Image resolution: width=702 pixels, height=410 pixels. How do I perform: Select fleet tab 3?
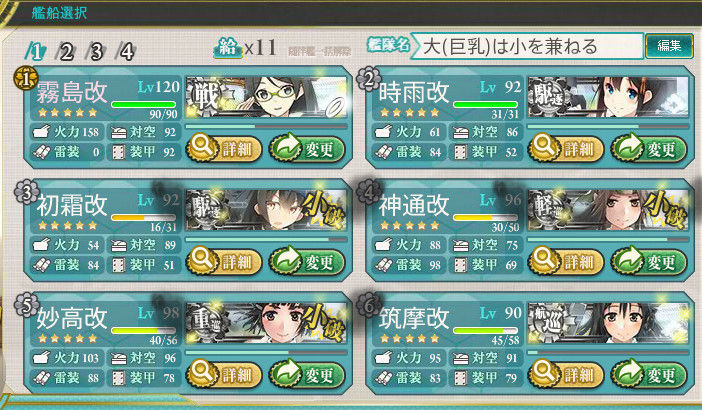pyautogui.click(x=95, y=52)
